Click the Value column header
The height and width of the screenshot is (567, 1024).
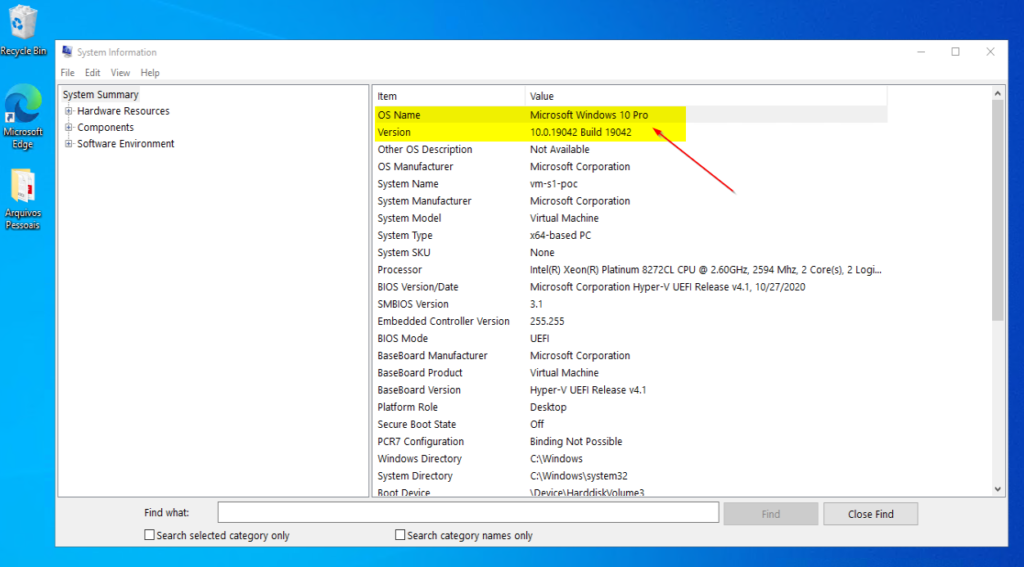pos(706,96)
